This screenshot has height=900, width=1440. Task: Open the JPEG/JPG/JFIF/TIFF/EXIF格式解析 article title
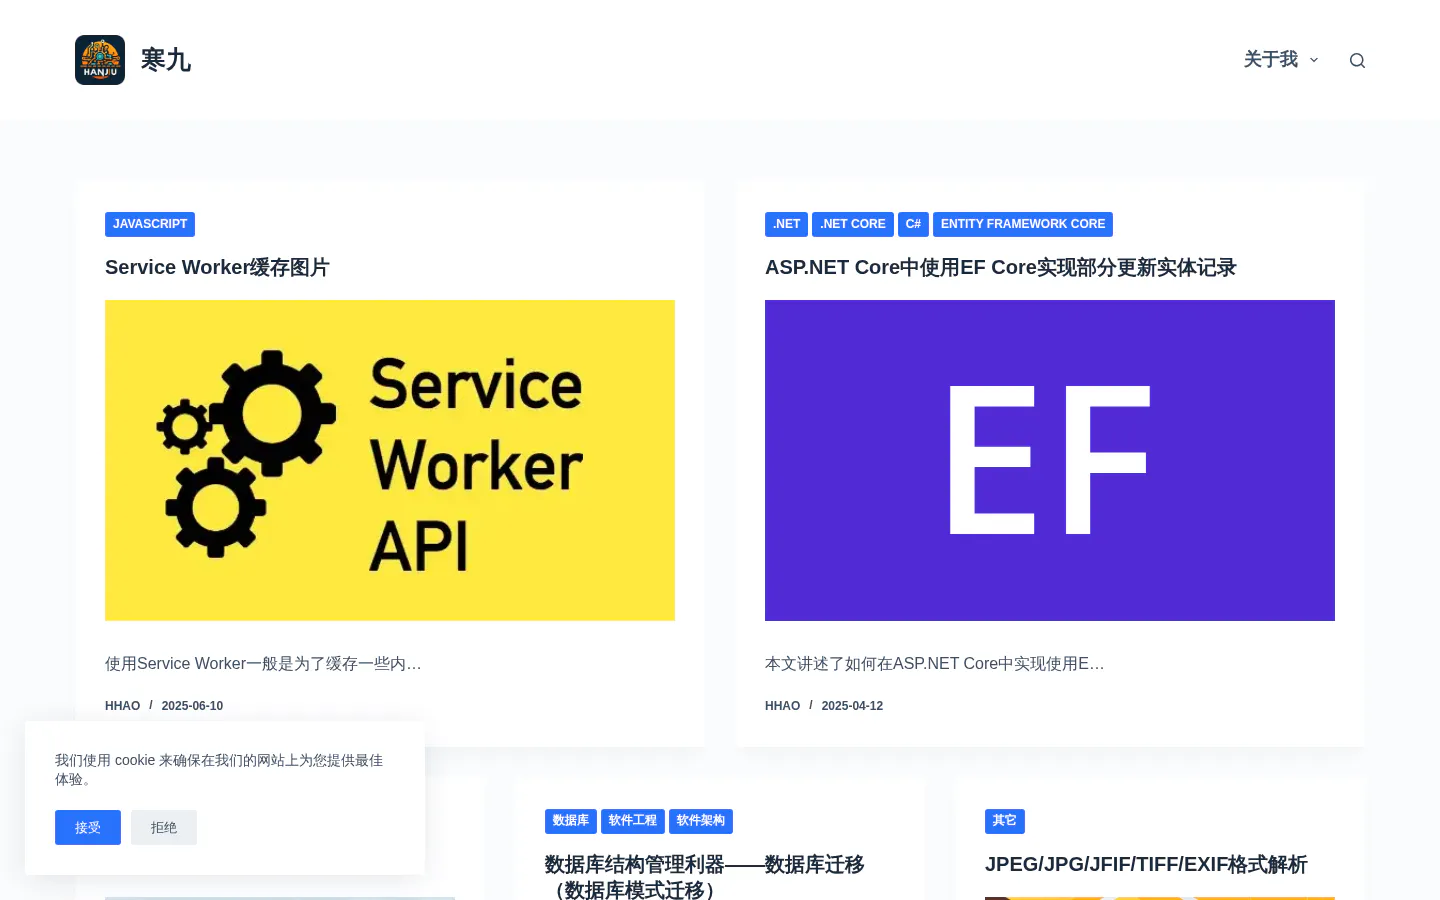1146,864
